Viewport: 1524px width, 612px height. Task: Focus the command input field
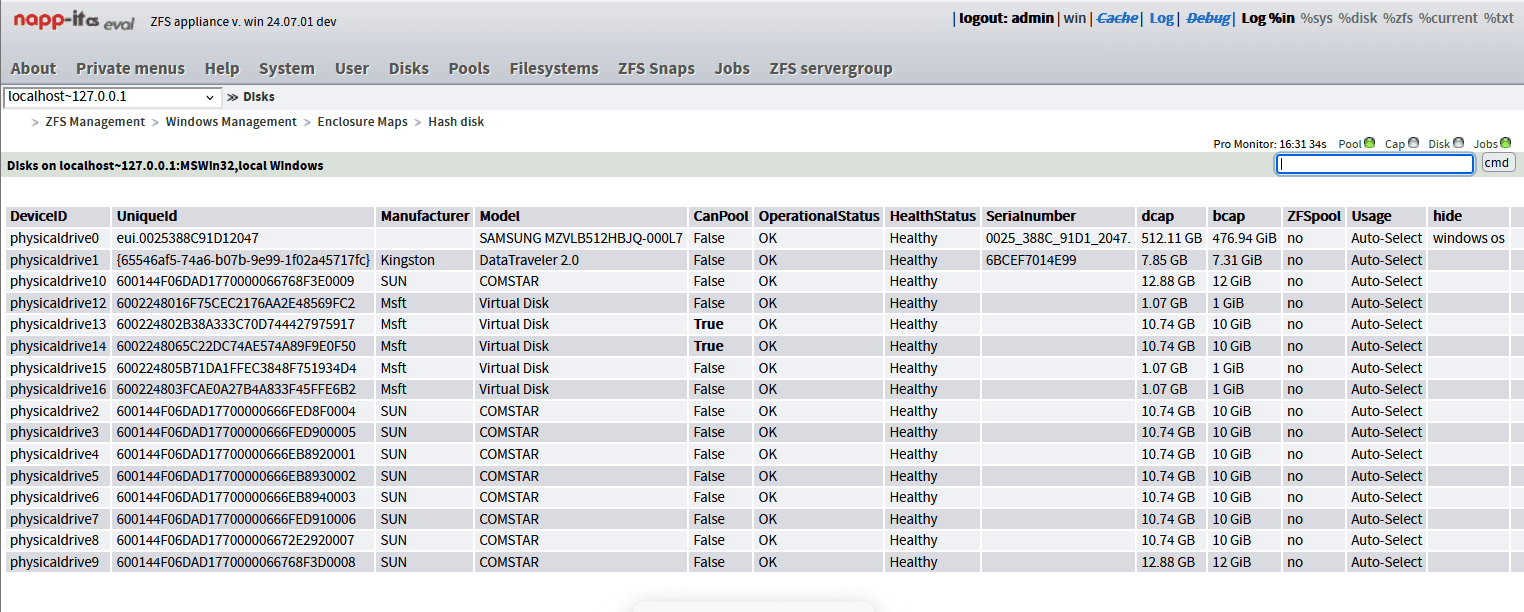pos(1375,164)
